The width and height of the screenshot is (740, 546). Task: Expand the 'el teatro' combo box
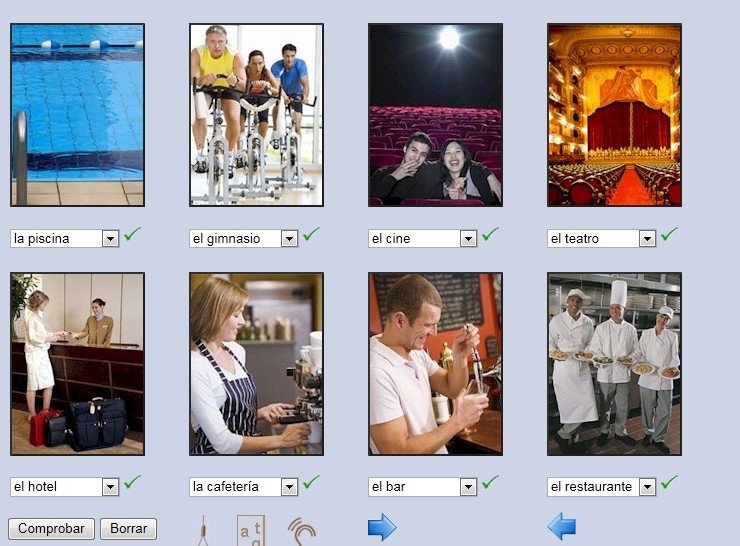tap(647, 239)
